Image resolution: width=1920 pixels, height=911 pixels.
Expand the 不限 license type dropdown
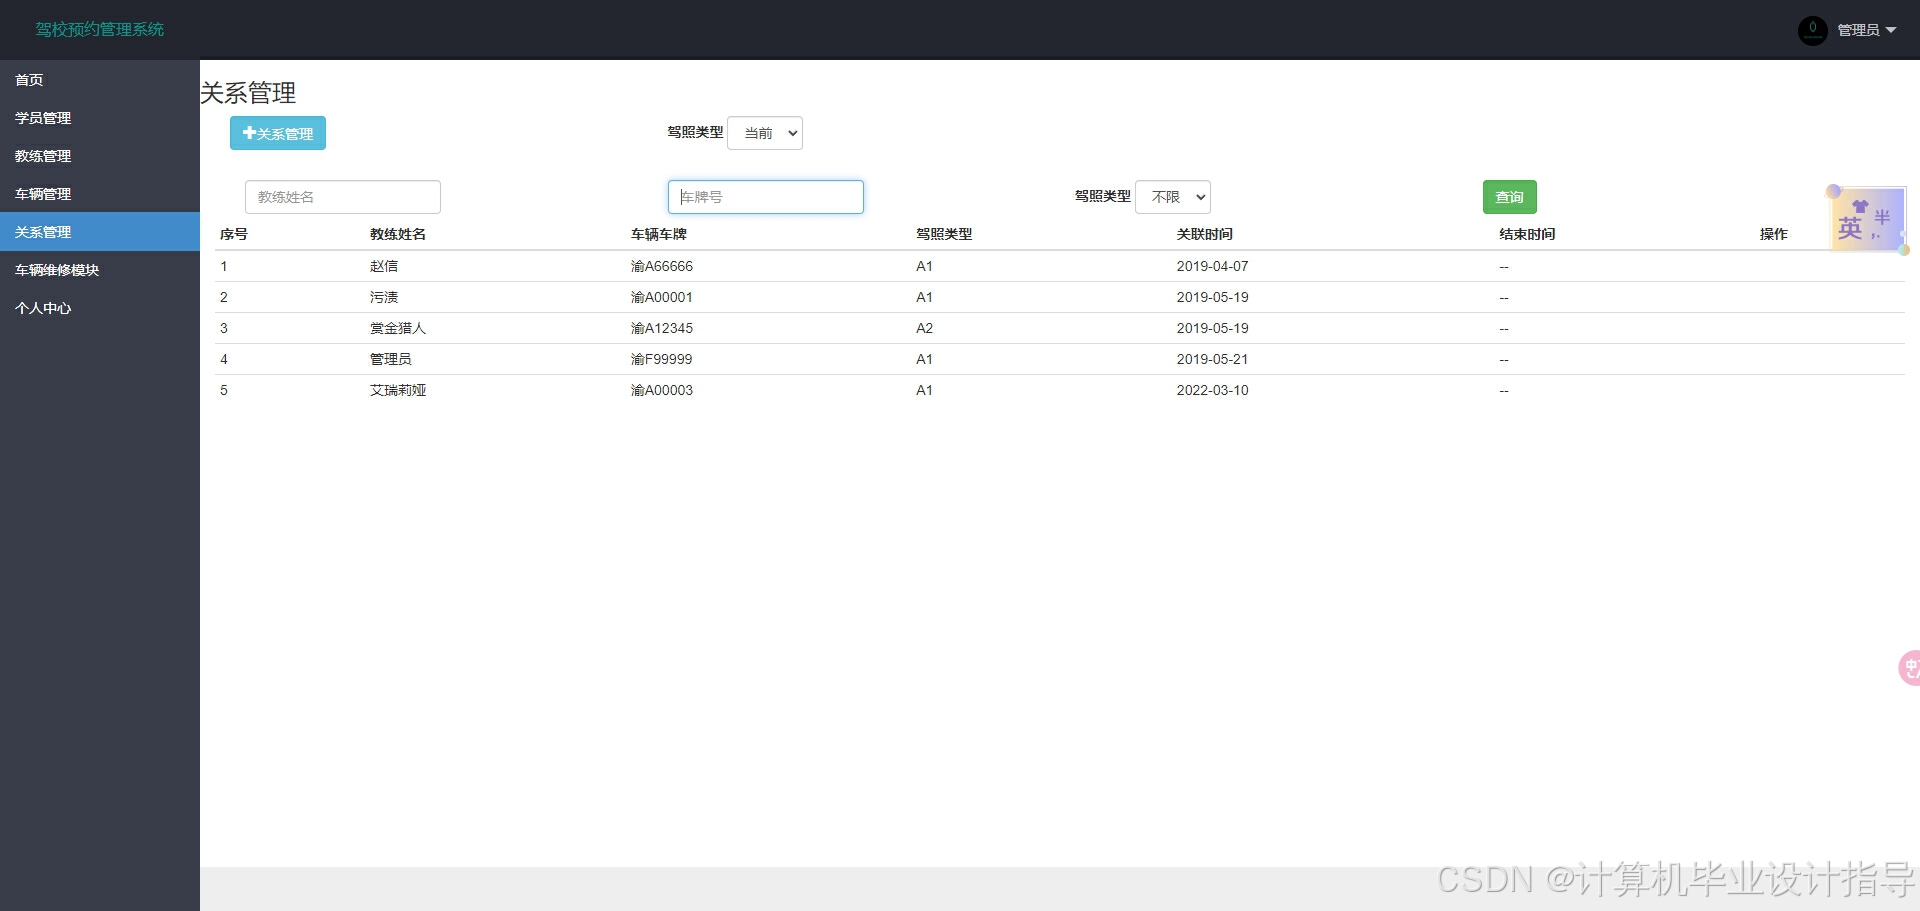coord(1173,197)
